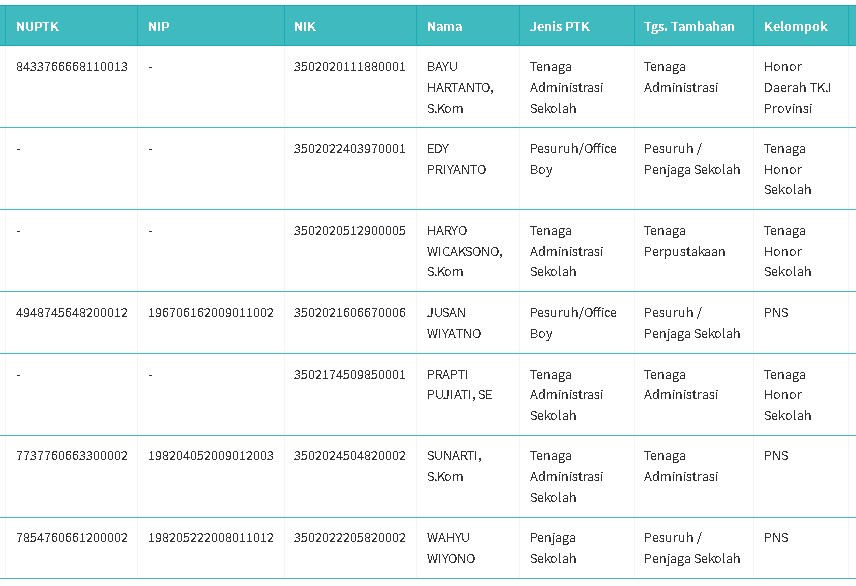Click the Kelompok column header
Screen dimensions: 856x586
(795, 26)
